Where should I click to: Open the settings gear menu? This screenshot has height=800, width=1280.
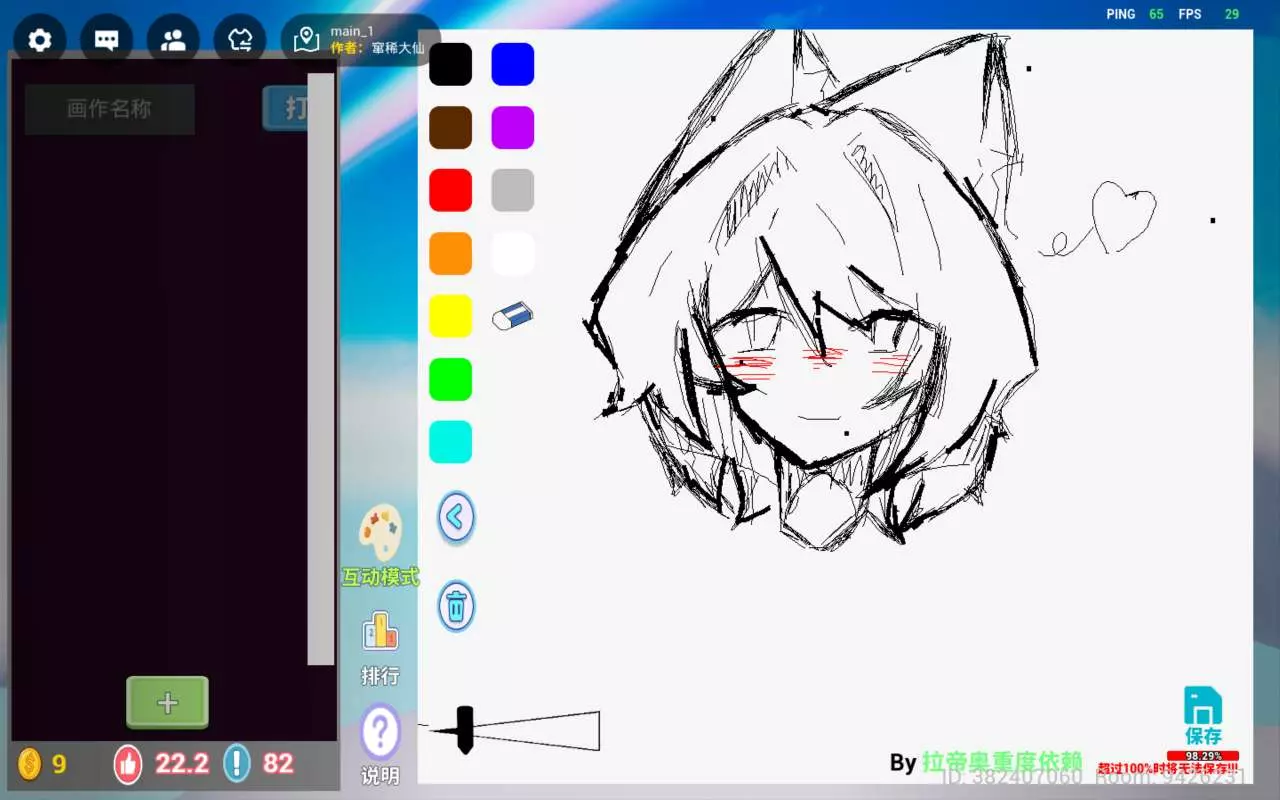[40, 40]
